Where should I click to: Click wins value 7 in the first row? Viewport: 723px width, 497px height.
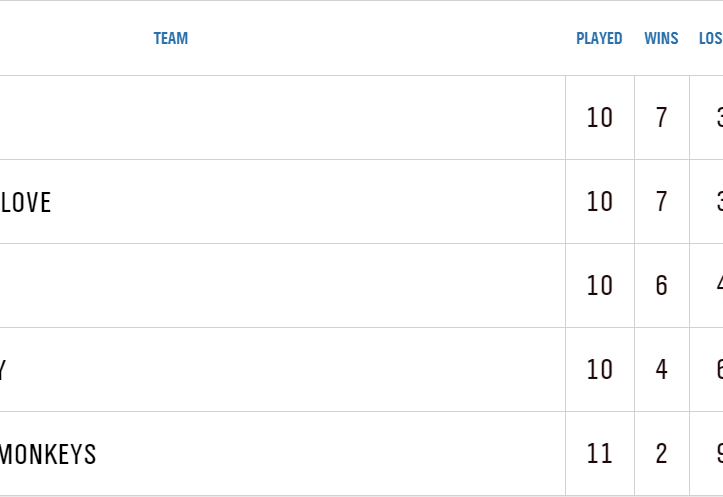[661, 118]
